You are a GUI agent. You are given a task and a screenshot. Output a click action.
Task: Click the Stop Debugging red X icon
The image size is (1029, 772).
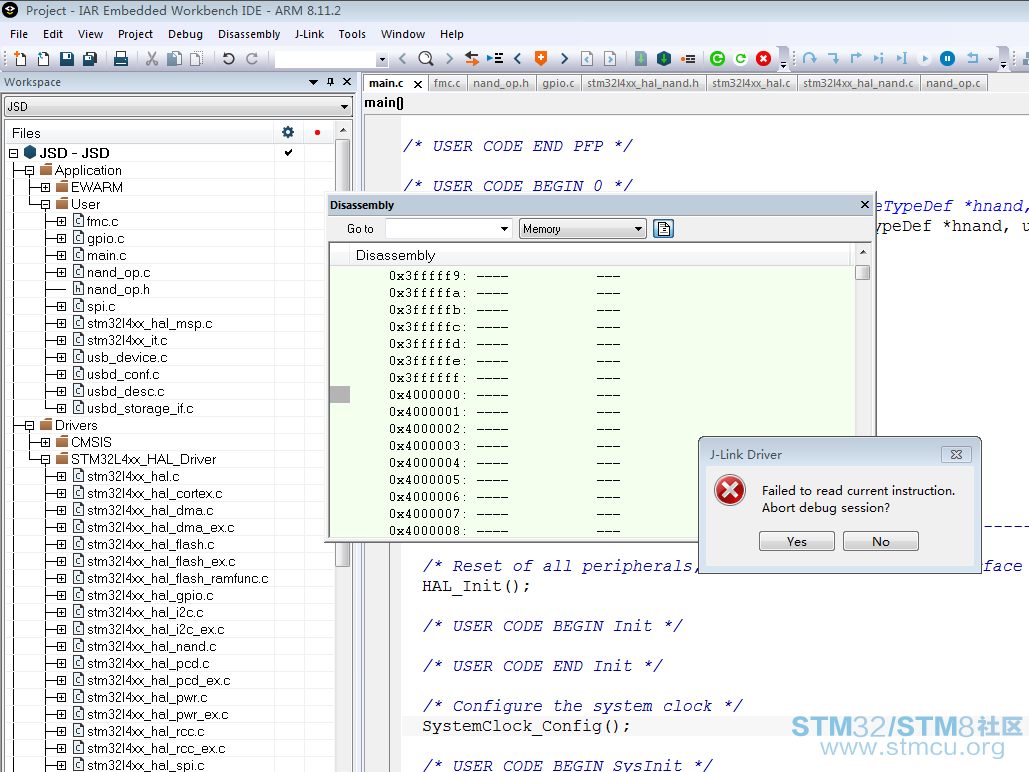[763, 59]
